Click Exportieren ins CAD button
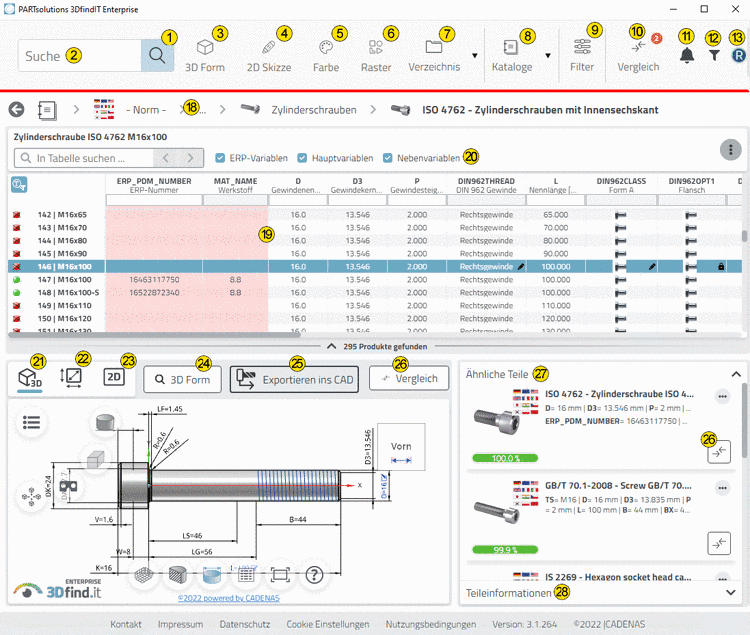Image resolution: width=750 pixels, height=635 pixels. [294, 380]
